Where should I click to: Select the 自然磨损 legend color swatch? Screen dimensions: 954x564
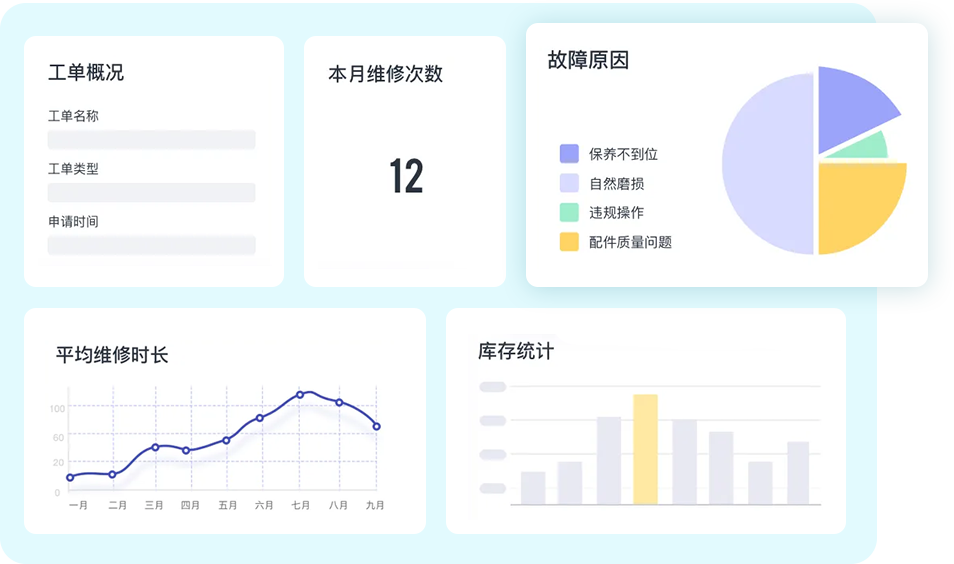tap(569, 183)
